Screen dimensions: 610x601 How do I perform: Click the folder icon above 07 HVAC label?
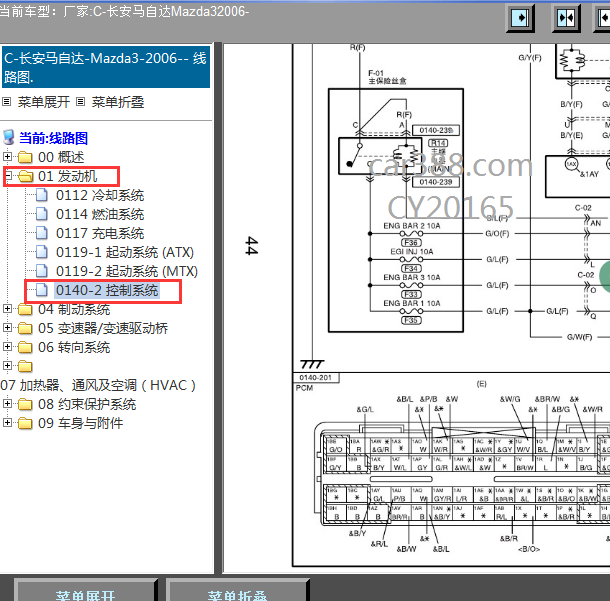pyautogui.click(x=25, y=366)
